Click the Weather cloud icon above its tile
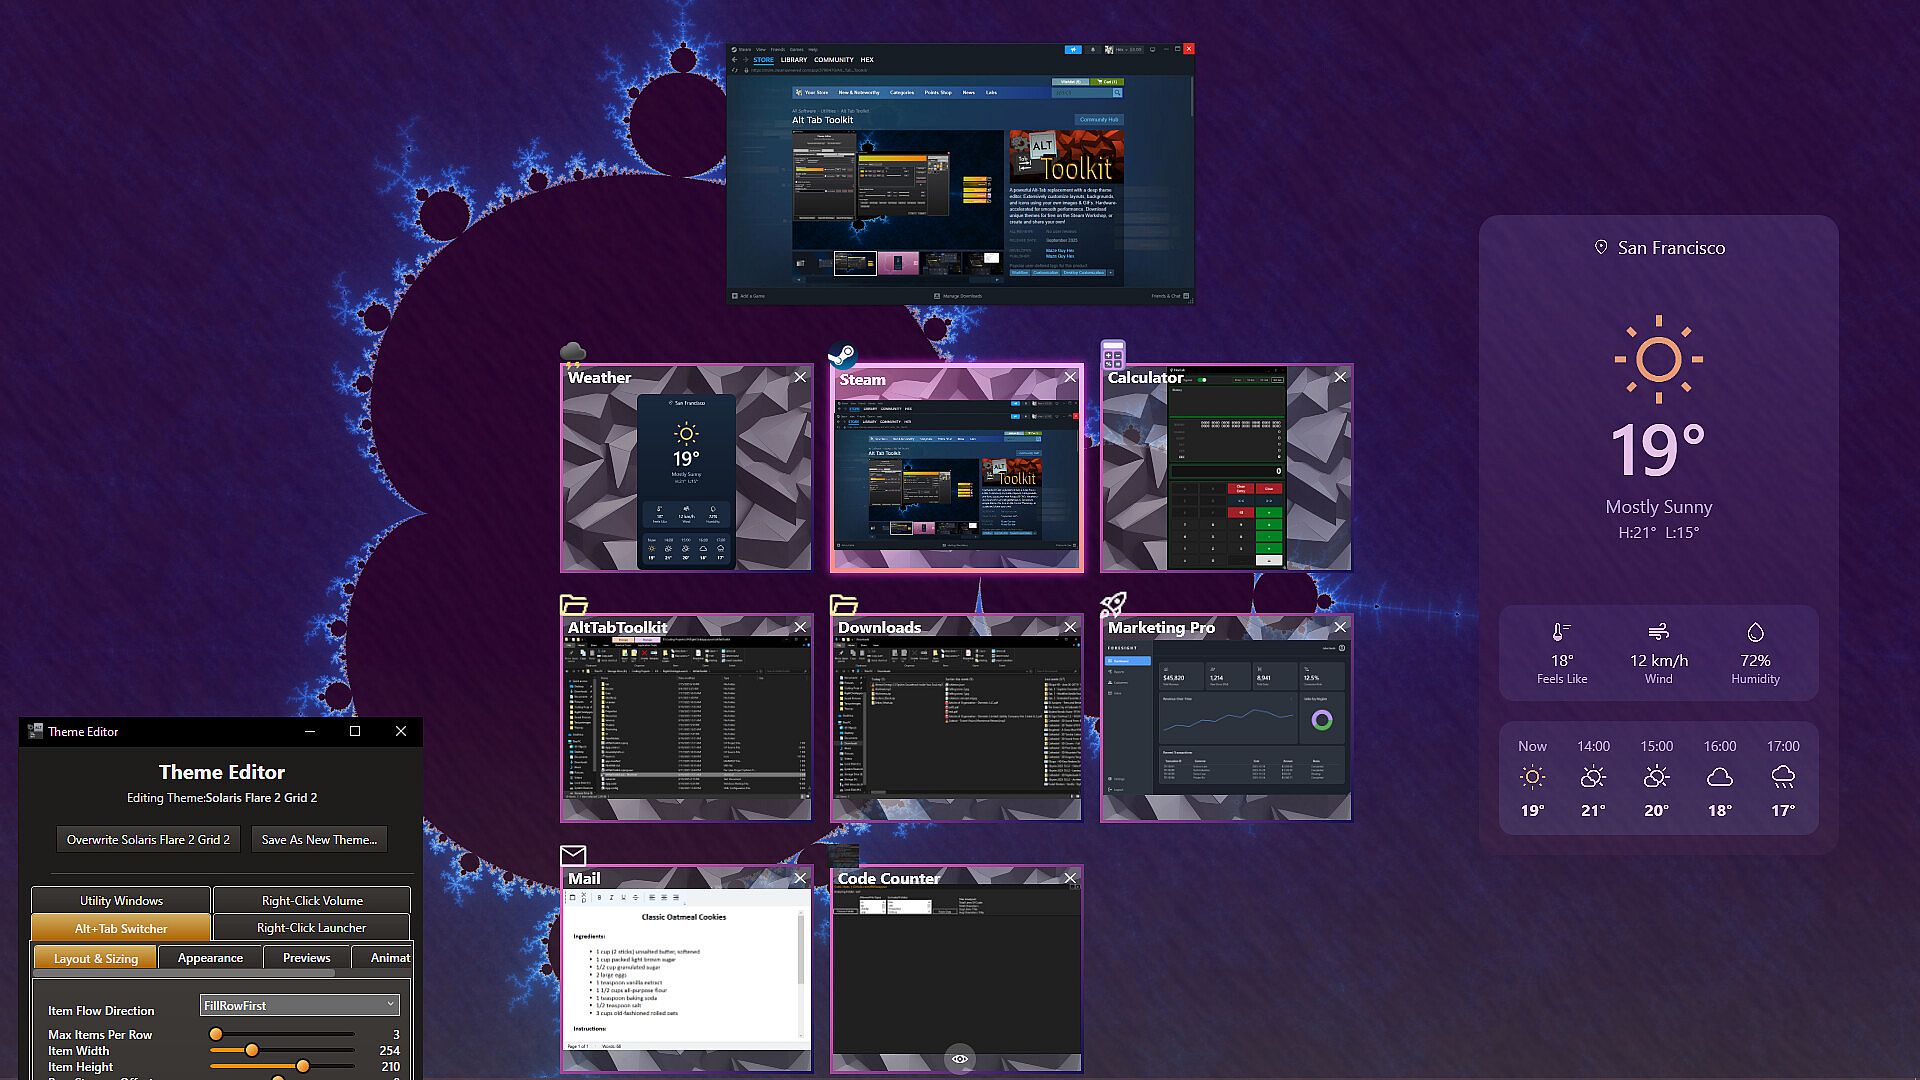Image resolution: width=1920 pixels, height=1080 pixels. 573,353
